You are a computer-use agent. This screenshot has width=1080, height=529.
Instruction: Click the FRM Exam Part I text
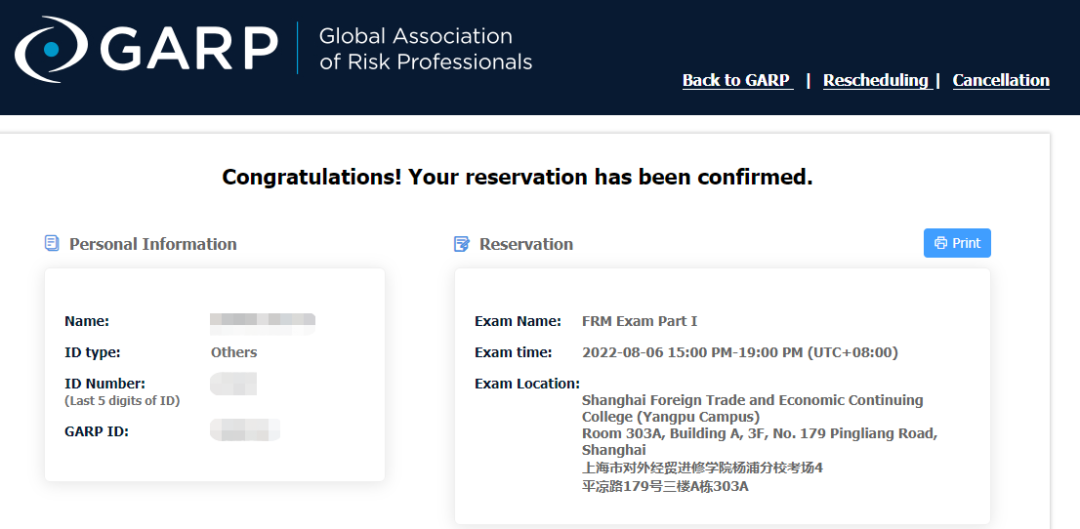[639, 321]
